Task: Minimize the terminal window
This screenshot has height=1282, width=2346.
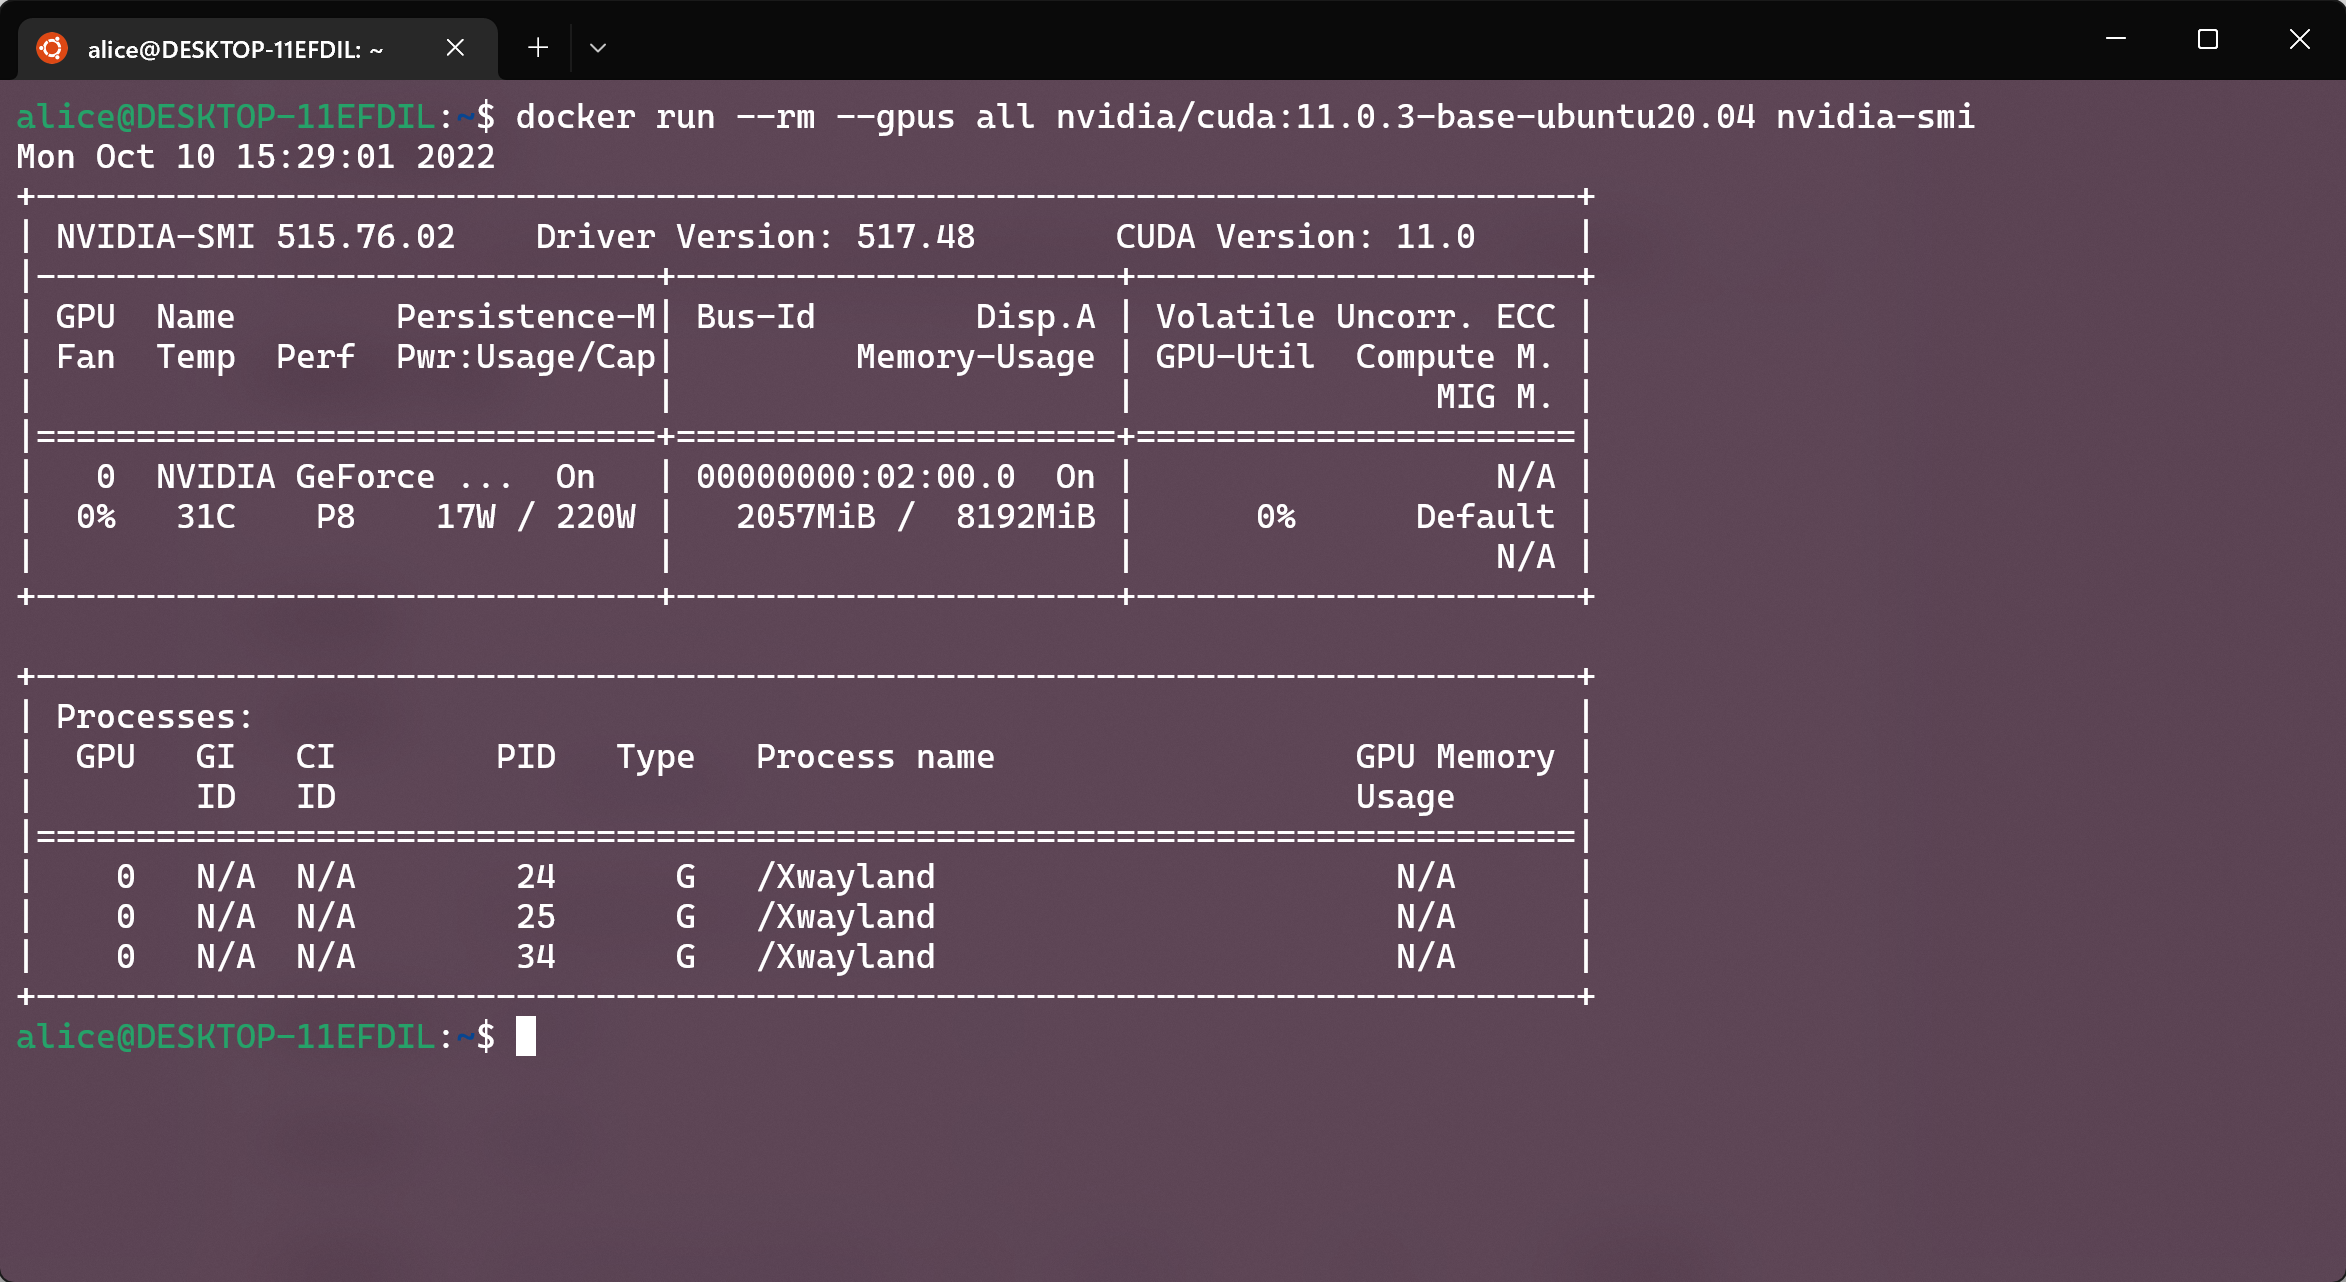Action: point(2117,39)
